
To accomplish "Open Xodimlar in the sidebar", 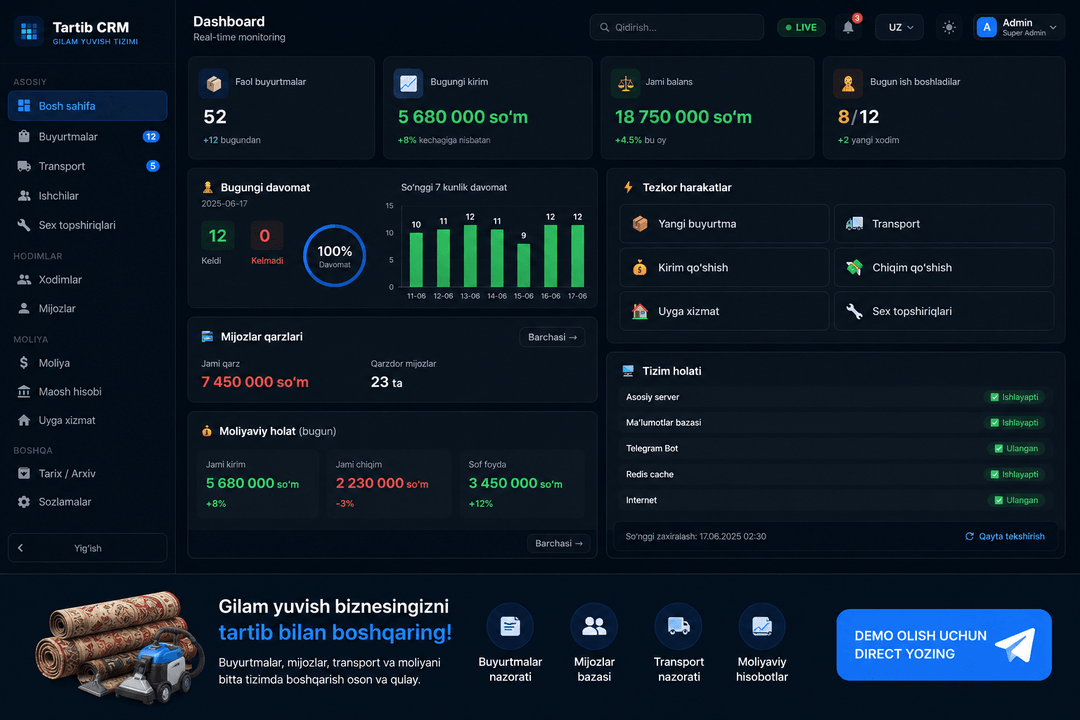I will click(87, 280).
